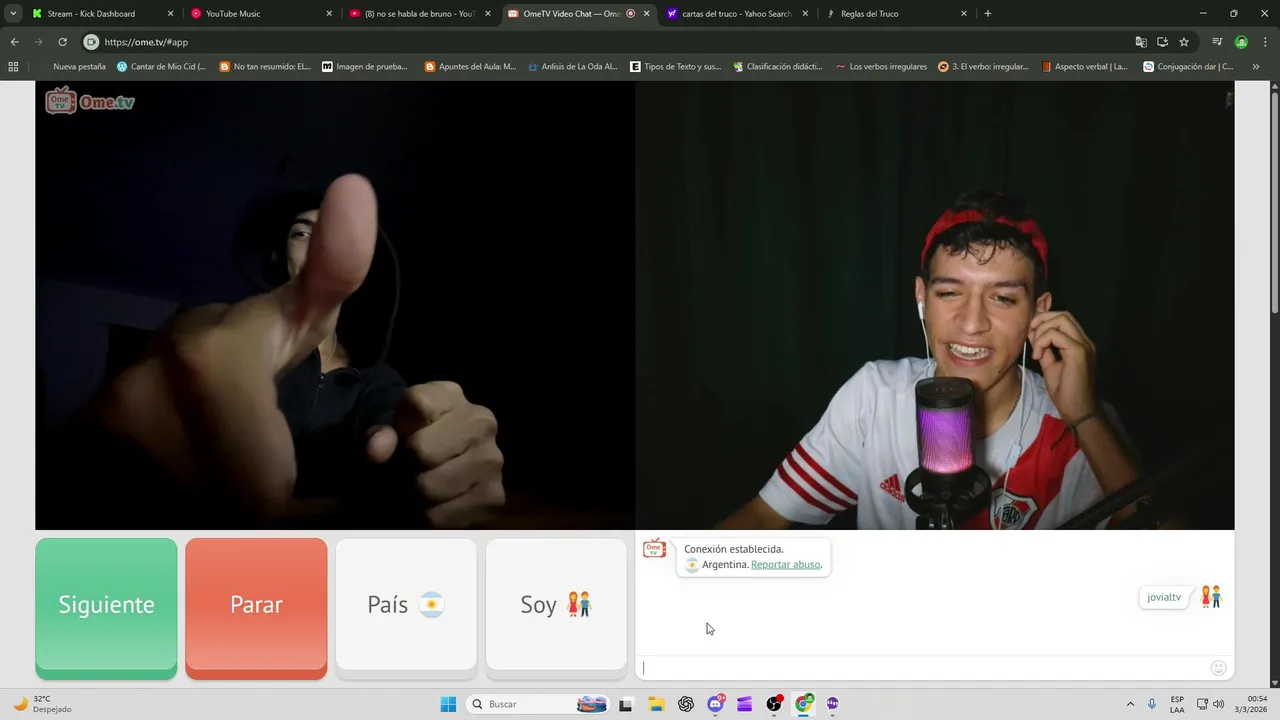Switch to the Reglas del Truco tab
Screen dimensions: 1280x720
pos(894,14)
